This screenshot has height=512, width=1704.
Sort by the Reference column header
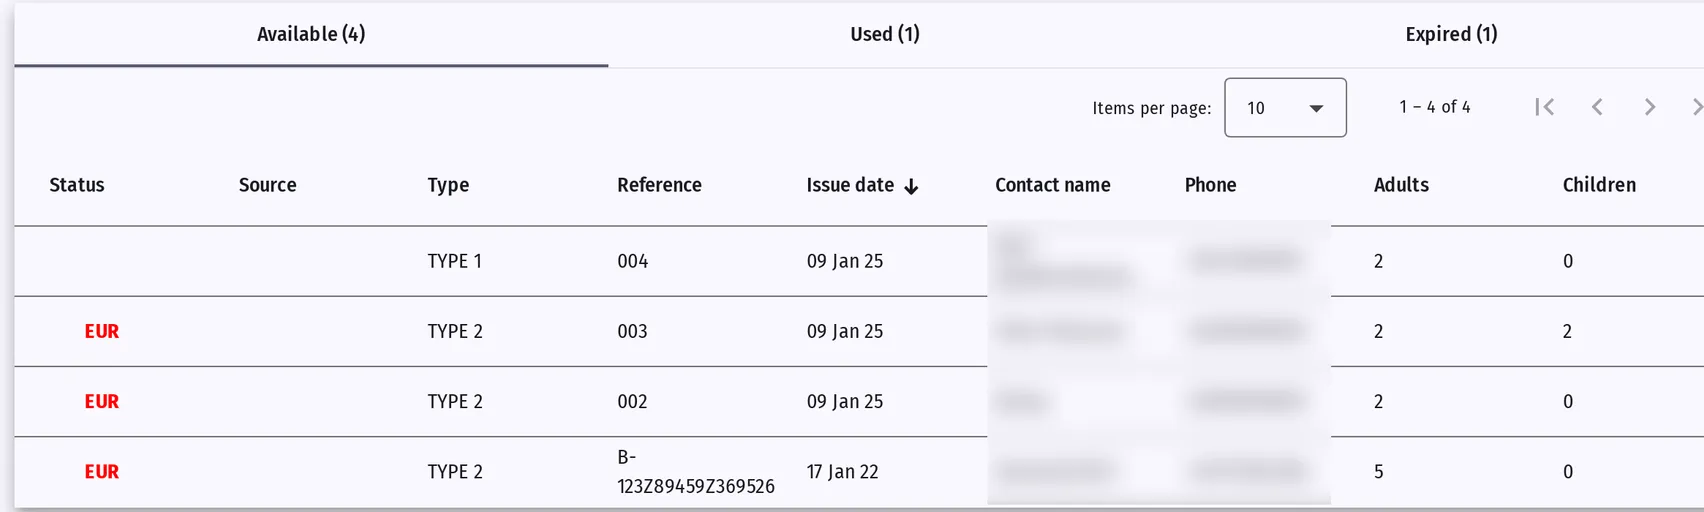pos(659,185)
